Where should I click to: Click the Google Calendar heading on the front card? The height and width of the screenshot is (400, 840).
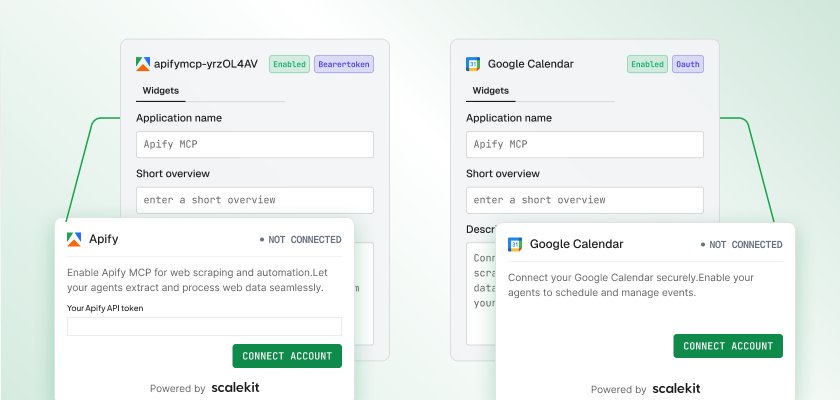pyautogui.click(x=576, y=244)
